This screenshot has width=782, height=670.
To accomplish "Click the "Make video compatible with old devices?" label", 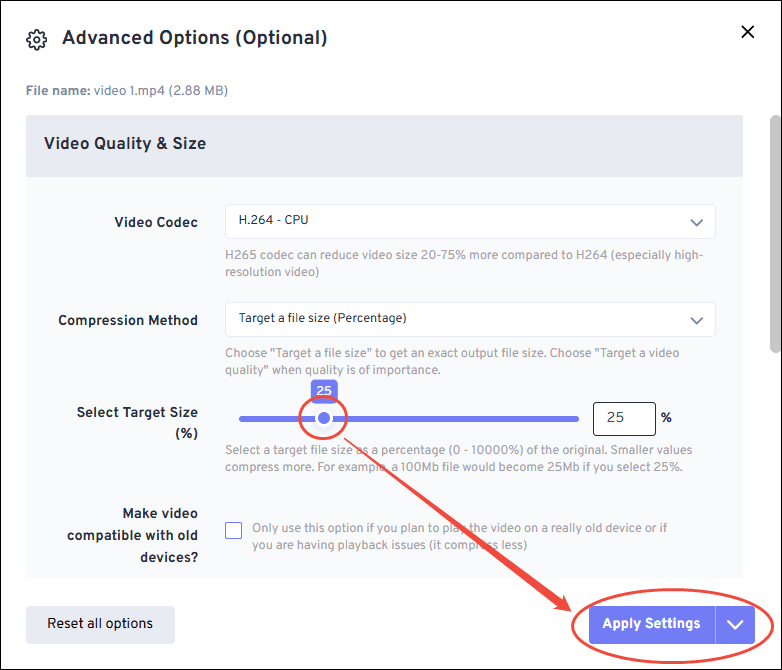I will (132, 535).
